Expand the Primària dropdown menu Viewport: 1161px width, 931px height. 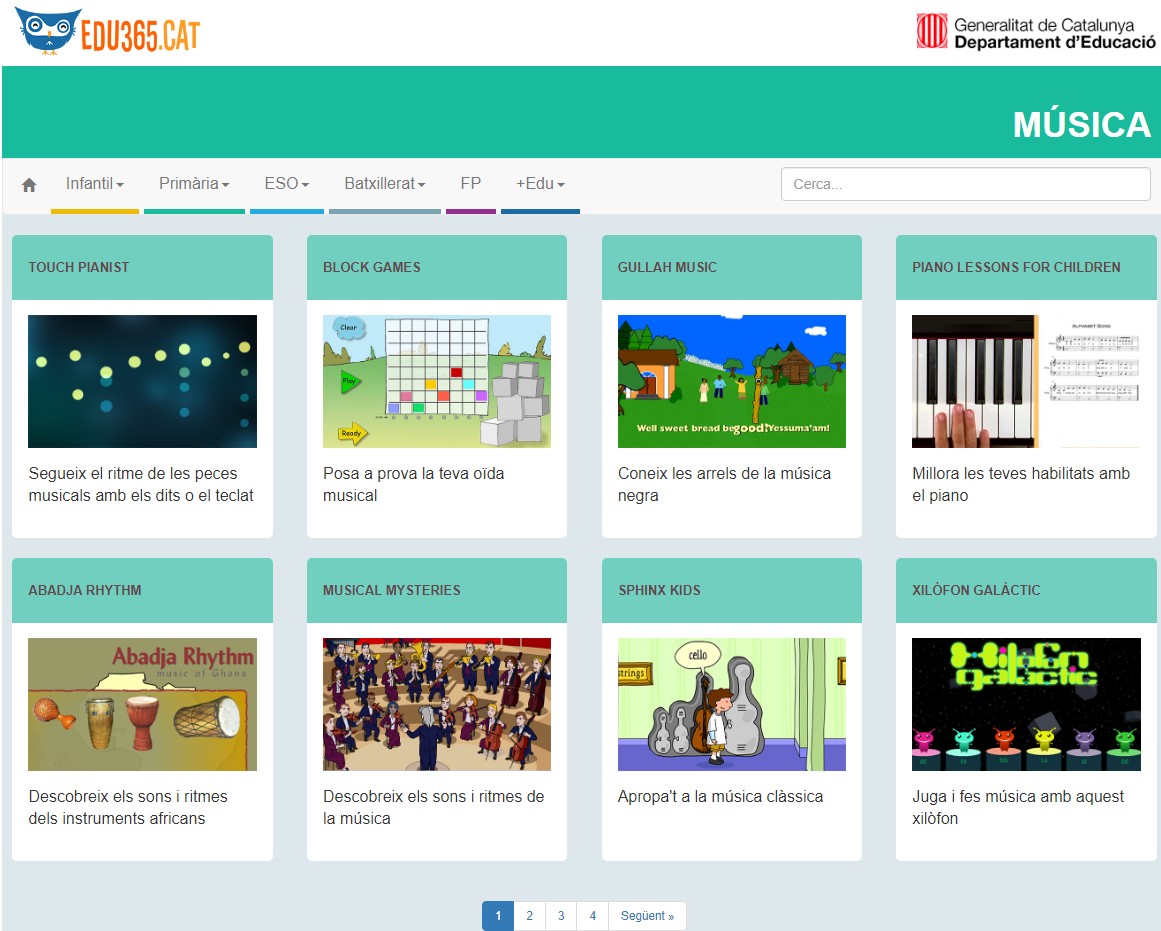[194, 184]
